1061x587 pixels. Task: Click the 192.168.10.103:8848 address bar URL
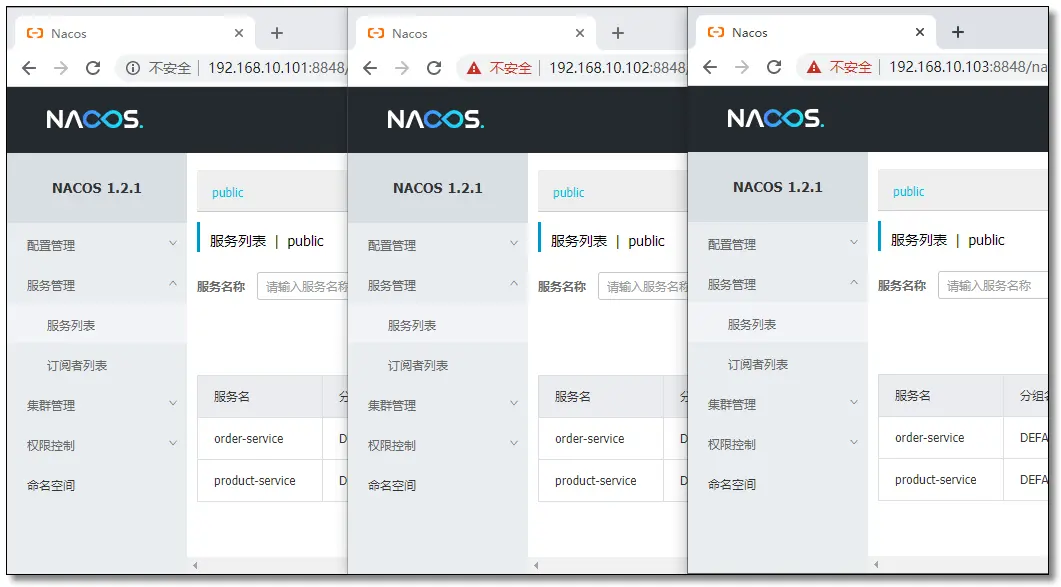pos(968,66)
